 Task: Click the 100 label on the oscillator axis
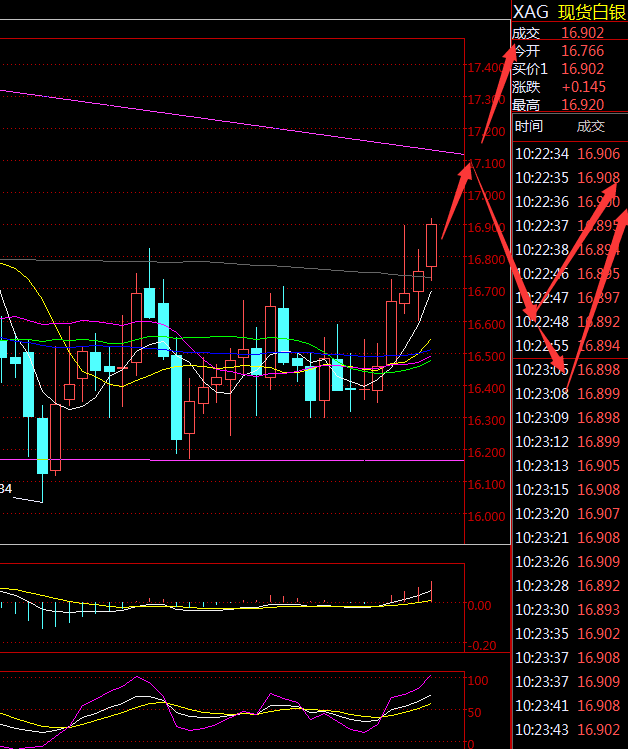click(x=478, y=681)
